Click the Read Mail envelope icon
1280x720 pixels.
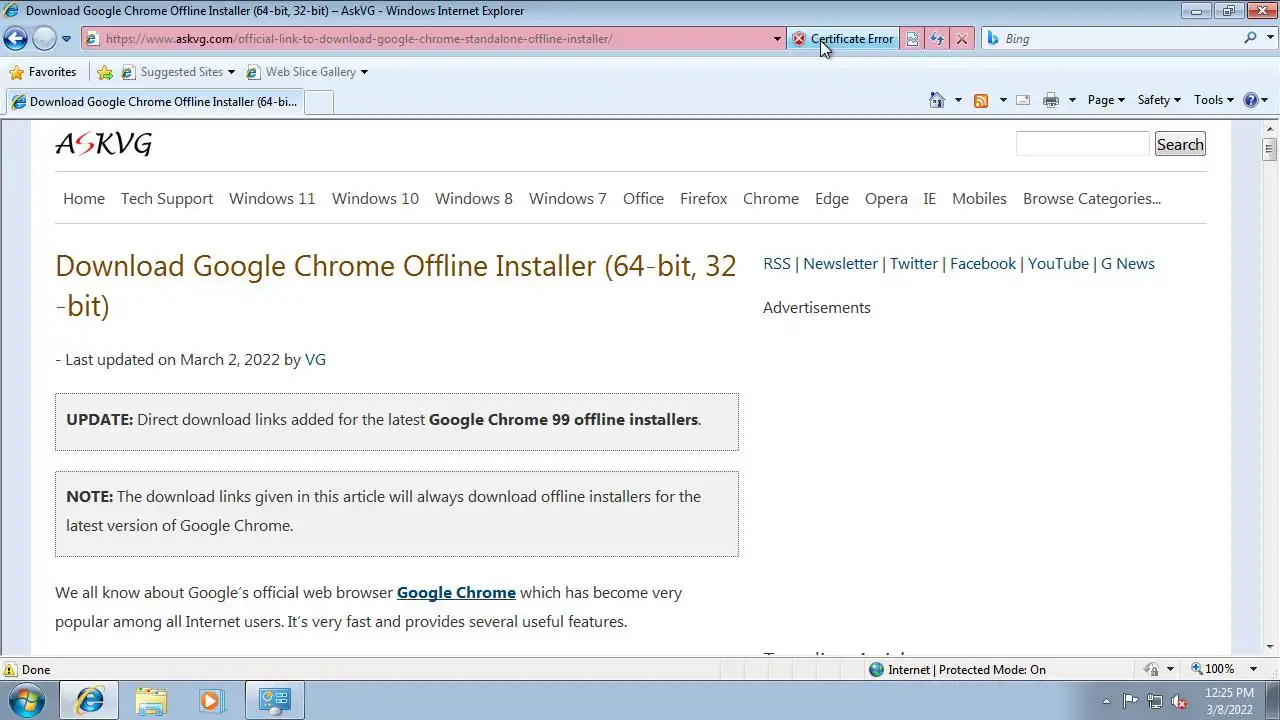1023,100
